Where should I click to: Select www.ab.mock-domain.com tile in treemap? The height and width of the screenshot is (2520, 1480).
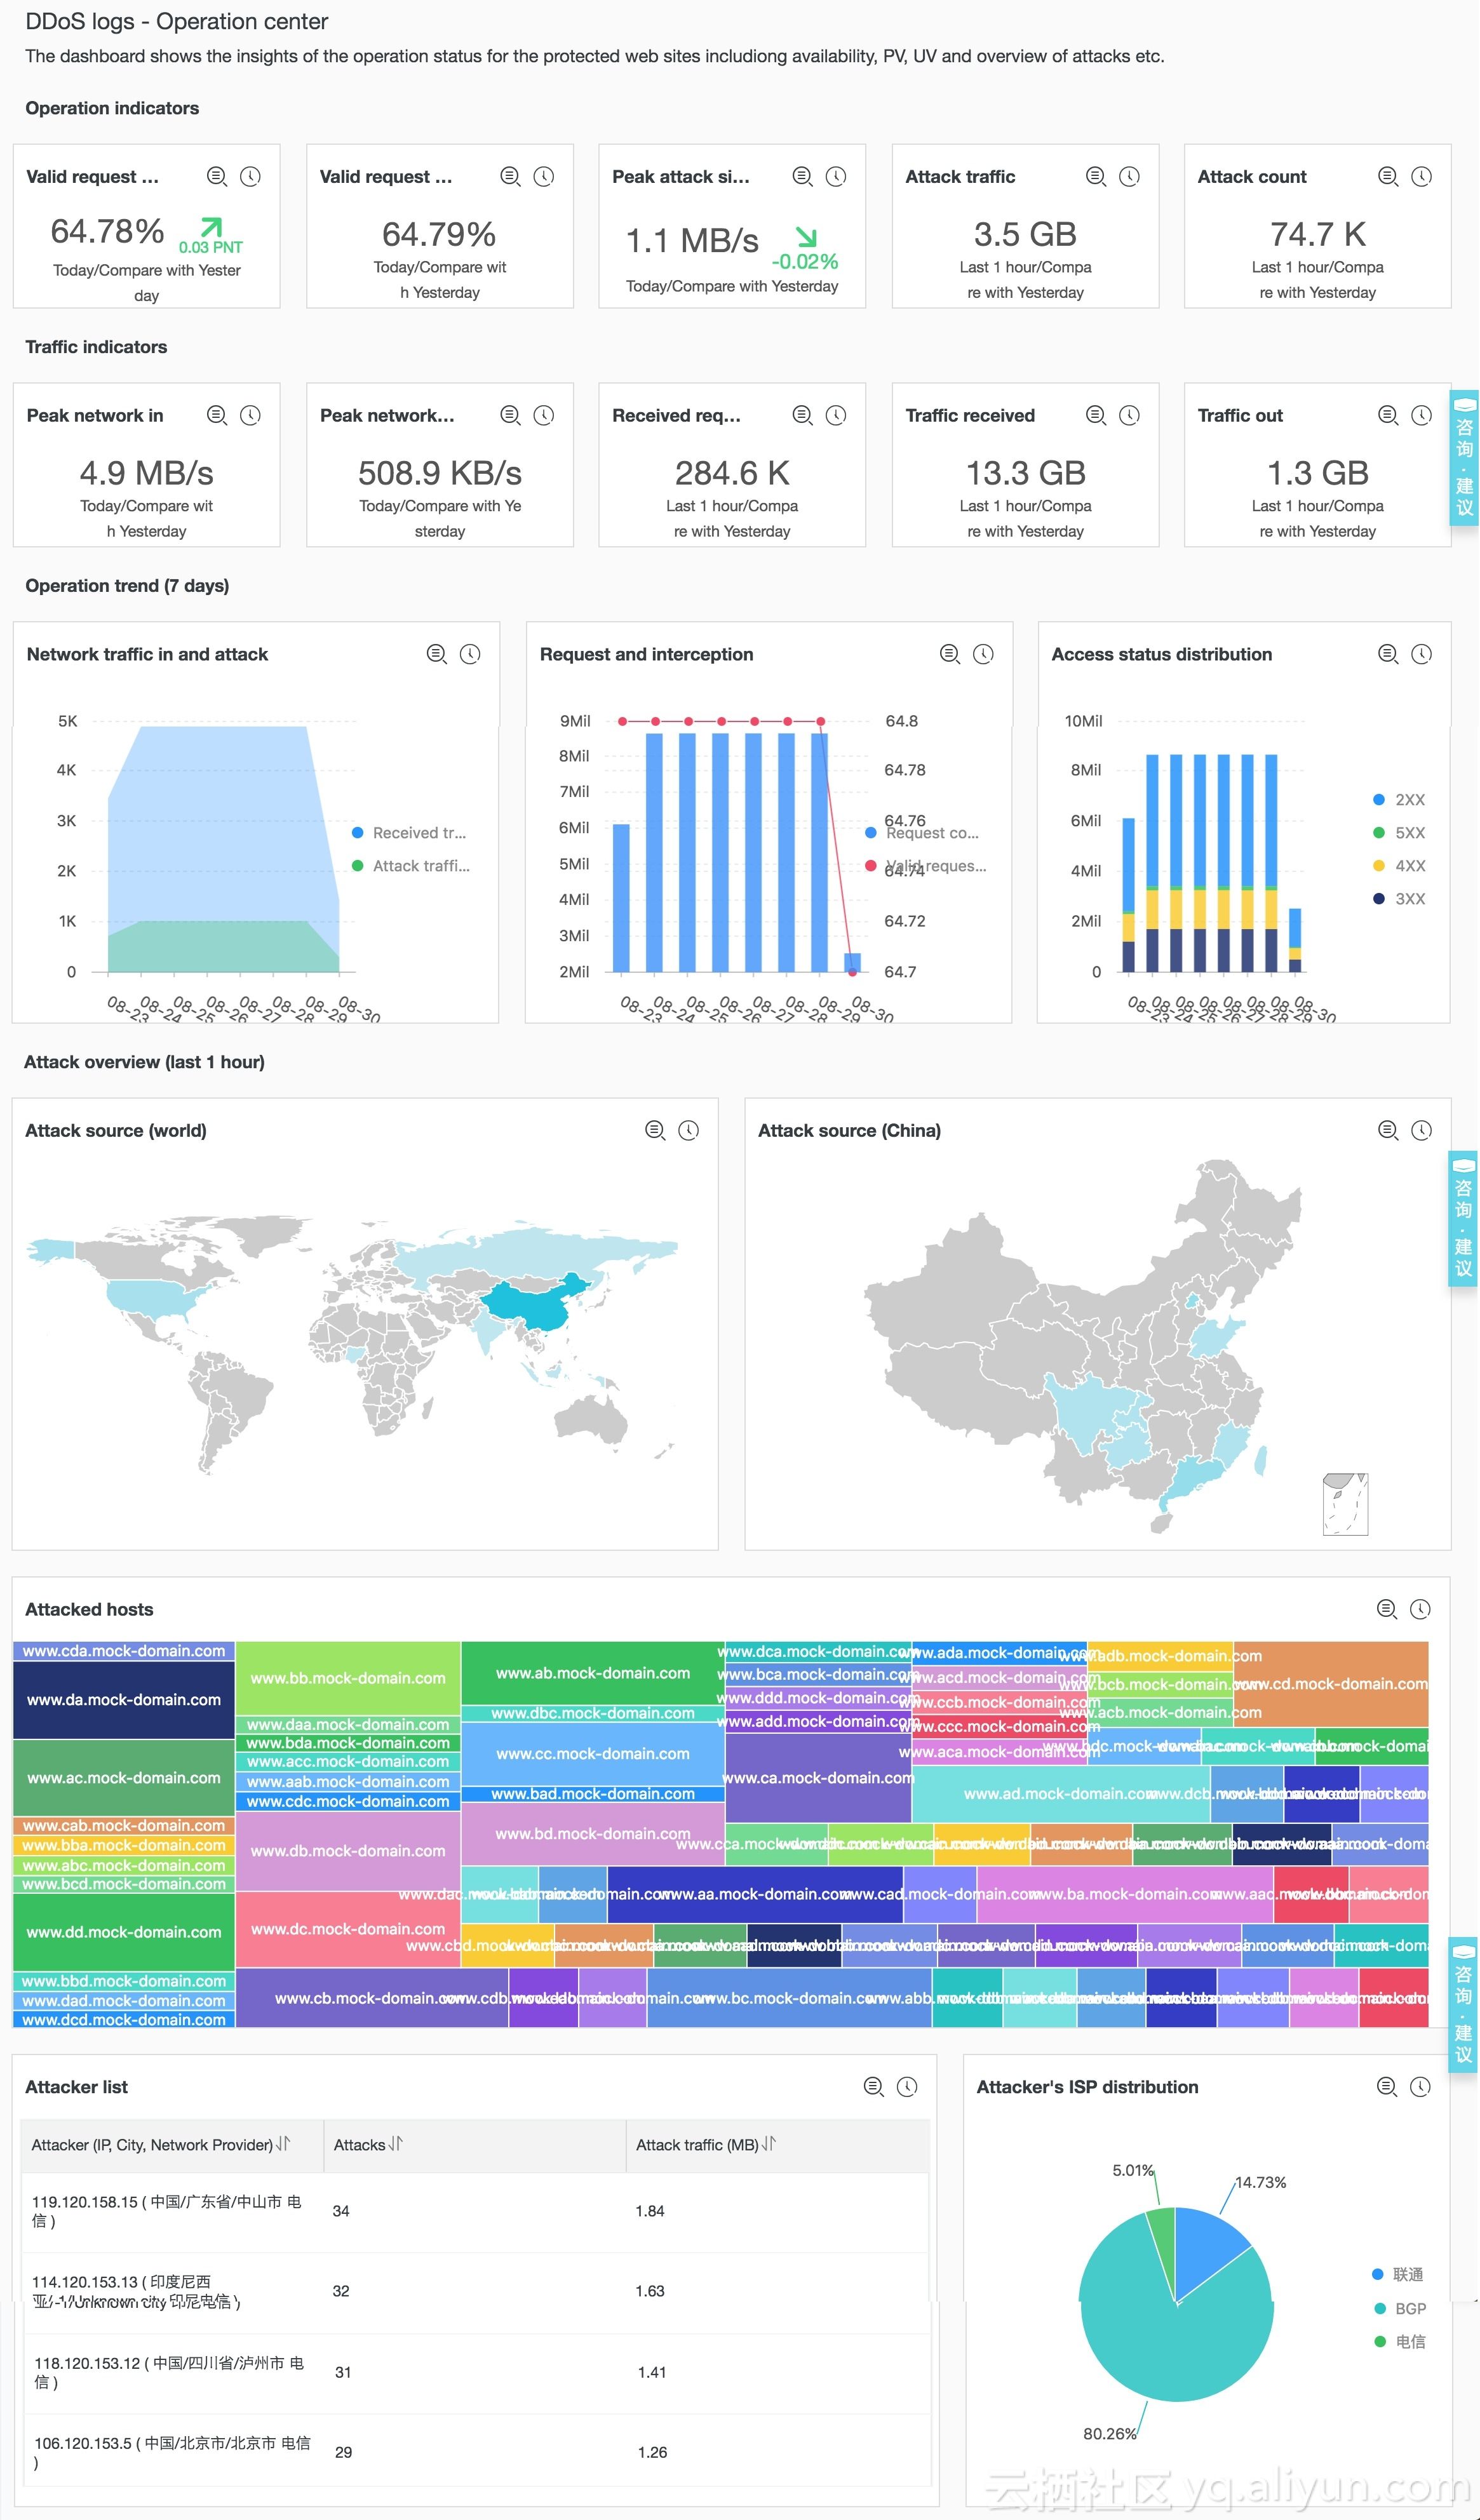pos(593,1673)
